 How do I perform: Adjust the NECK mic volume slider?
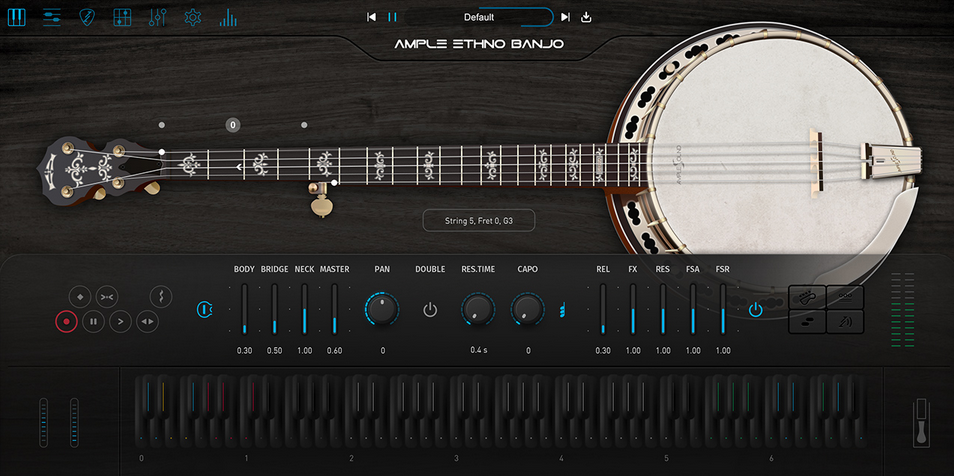point(304,309)
